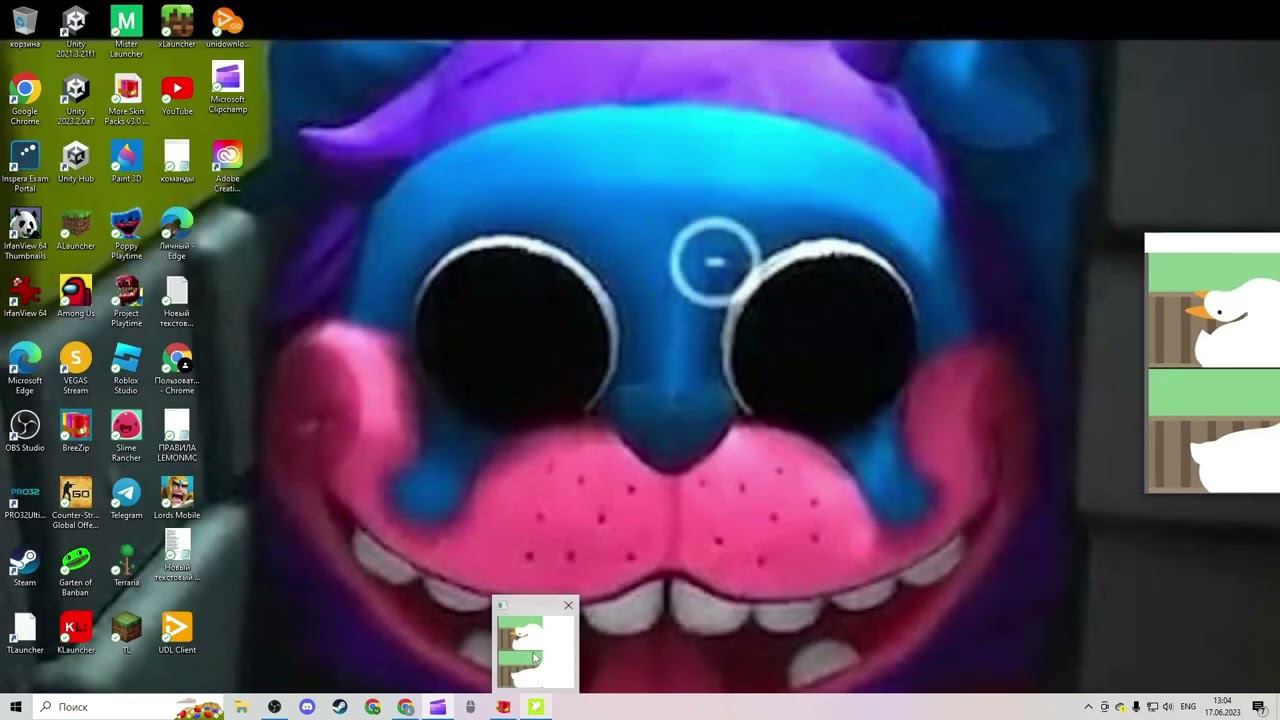
Task: Open Roblox Studio desktop shortcut
Action: click(x=126, y=369)
